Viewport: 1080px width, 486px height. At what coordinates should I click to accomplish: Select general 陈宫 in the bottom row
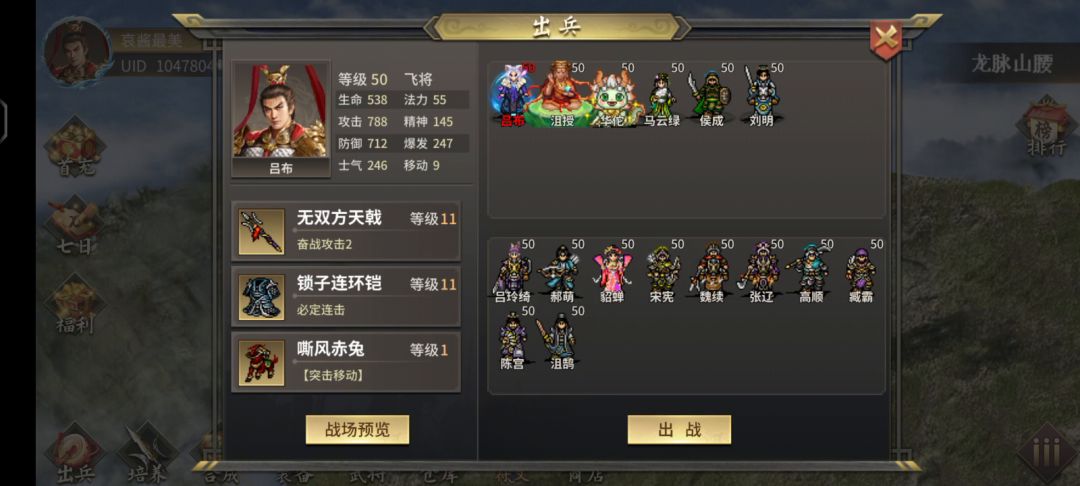pos(512,340)
